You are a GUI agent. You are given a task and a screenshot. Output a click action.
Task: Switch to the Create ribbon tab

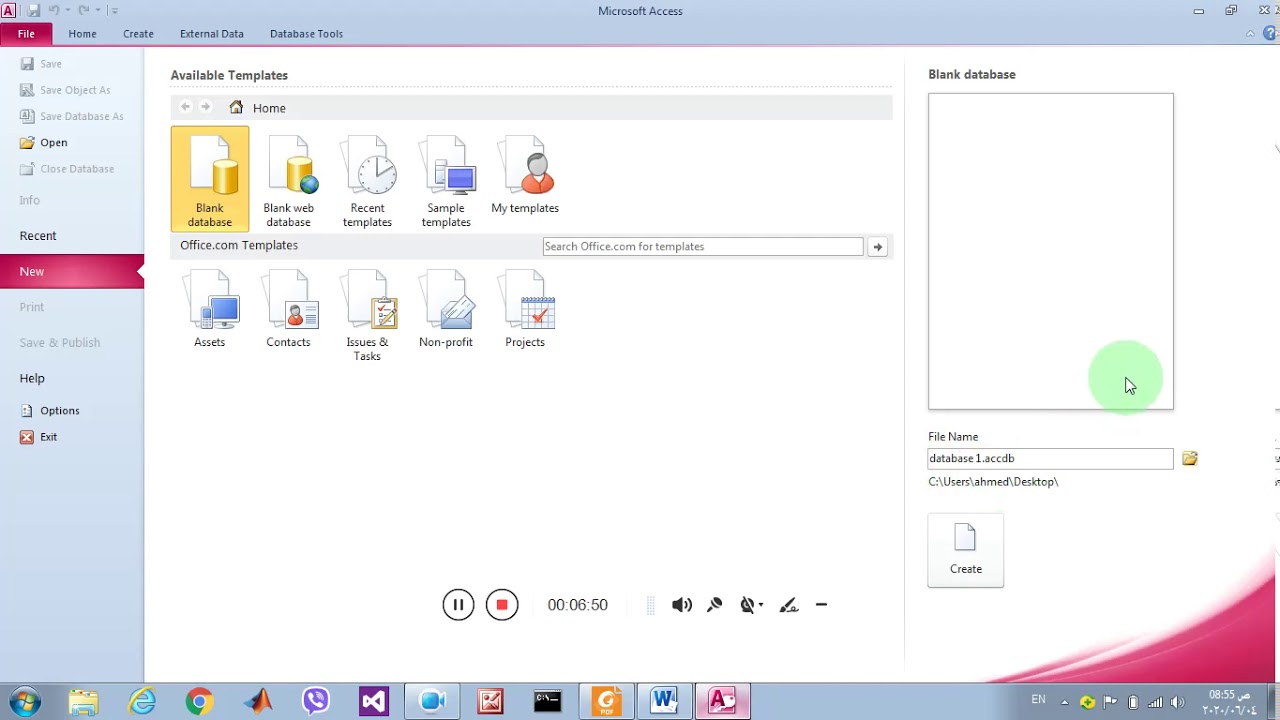click(138, 33)
